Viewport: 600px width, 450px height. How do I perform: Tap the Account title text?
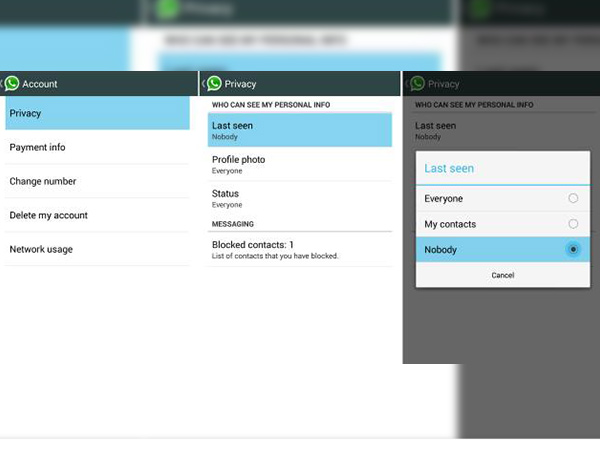click(x=40, y=84)
